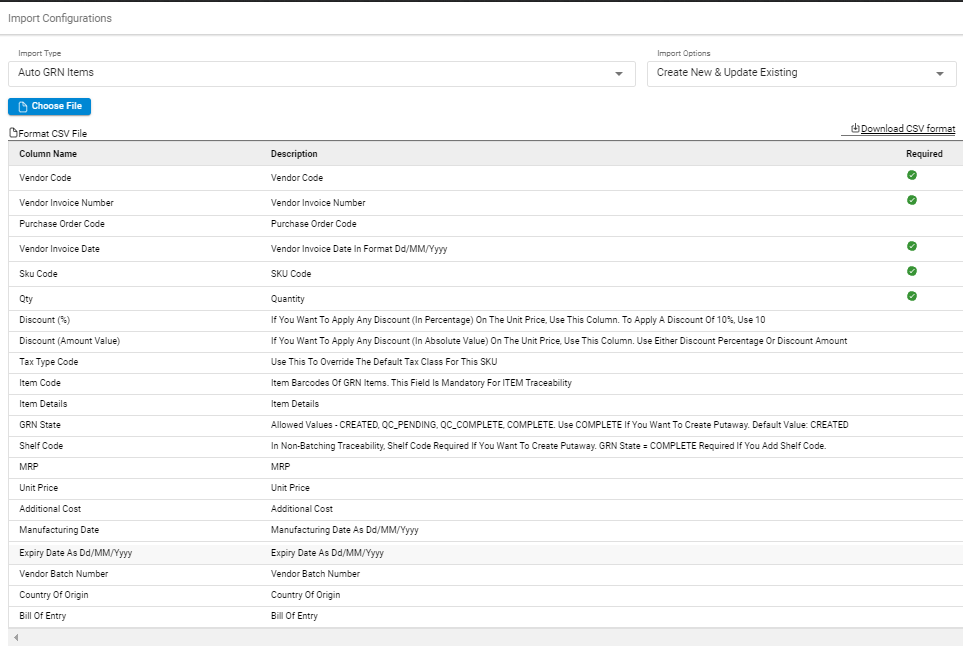Click the green required check for Vendor Code
The width and height of the screenshot is (963, 657).
coord(911,175)
